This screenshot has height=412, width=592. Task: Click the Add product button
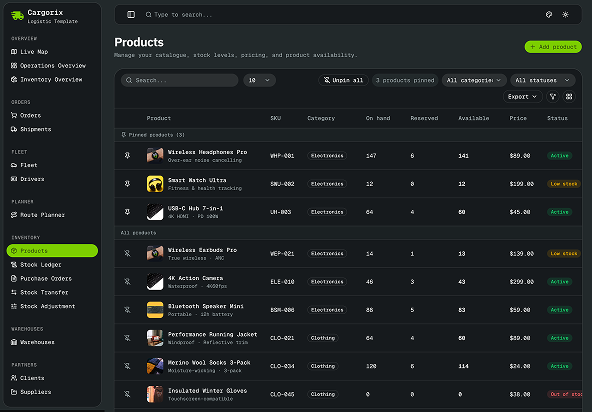click(x=553, y=47)
